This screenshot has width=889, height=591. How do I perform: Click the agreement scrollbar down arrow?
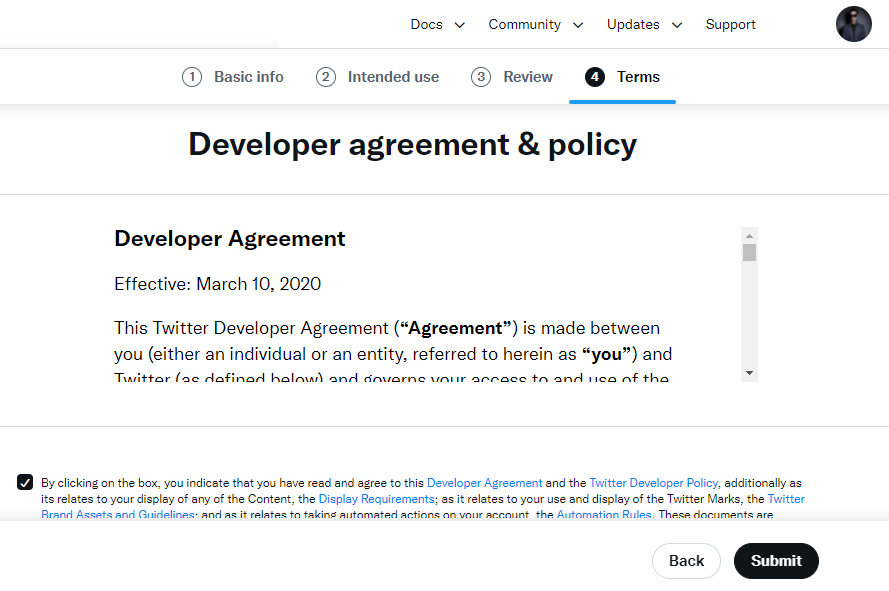[x=750, y=373]
